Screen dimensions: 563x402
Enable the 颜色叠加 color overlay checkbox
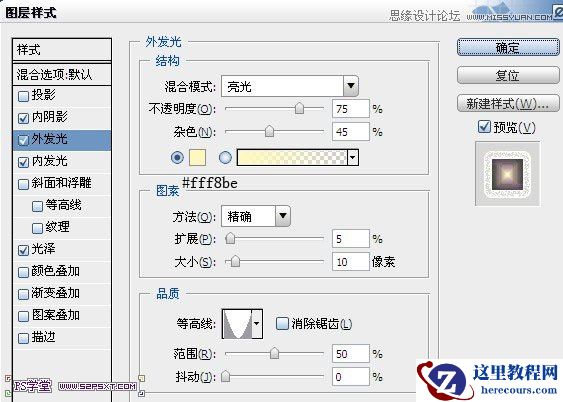[x=23, y=272]
